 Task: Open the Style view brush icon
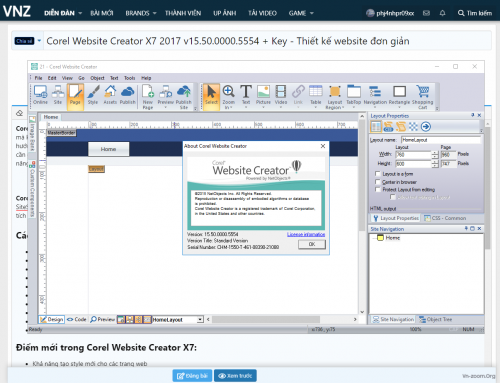point(93,95)
